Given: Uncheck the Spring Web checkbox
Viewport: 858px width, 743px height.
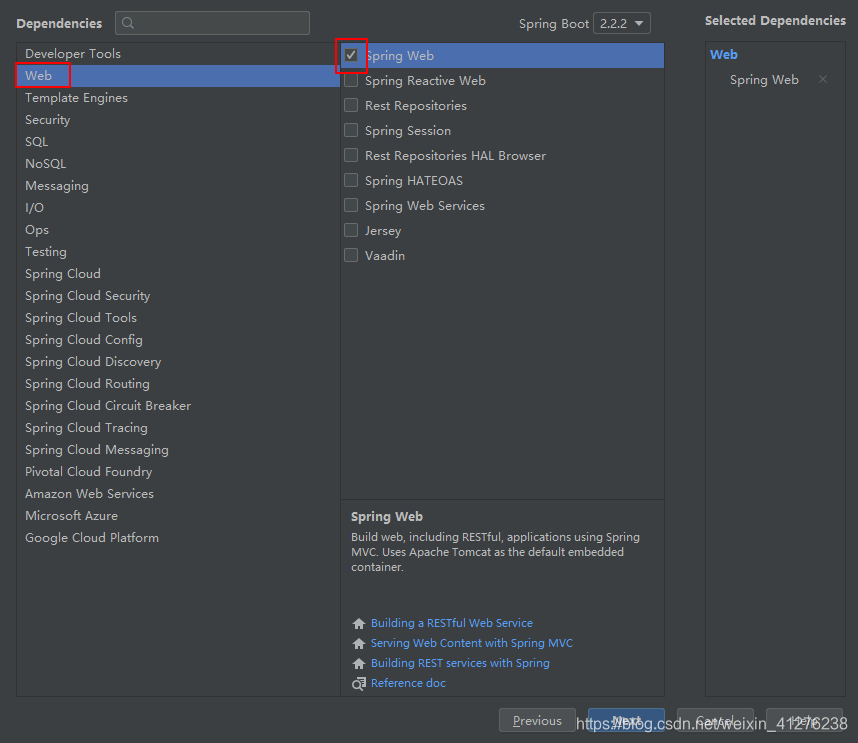Looking at the screenshot, I should [x=351, y=55].
